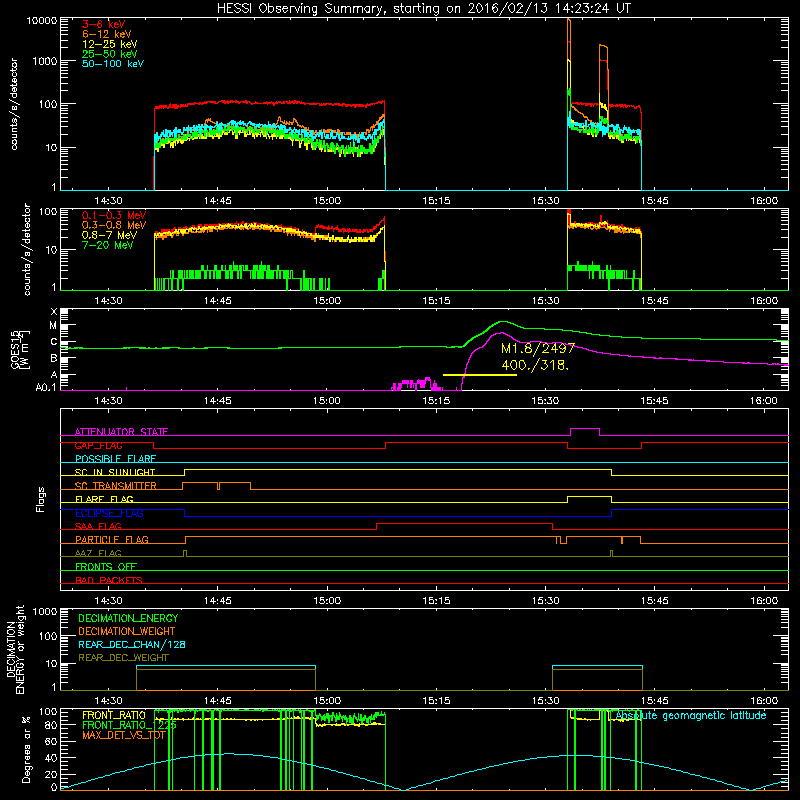Select the GAP_FLAG label
Viewport: 800px width, 800px height.
tap(98, 445)
